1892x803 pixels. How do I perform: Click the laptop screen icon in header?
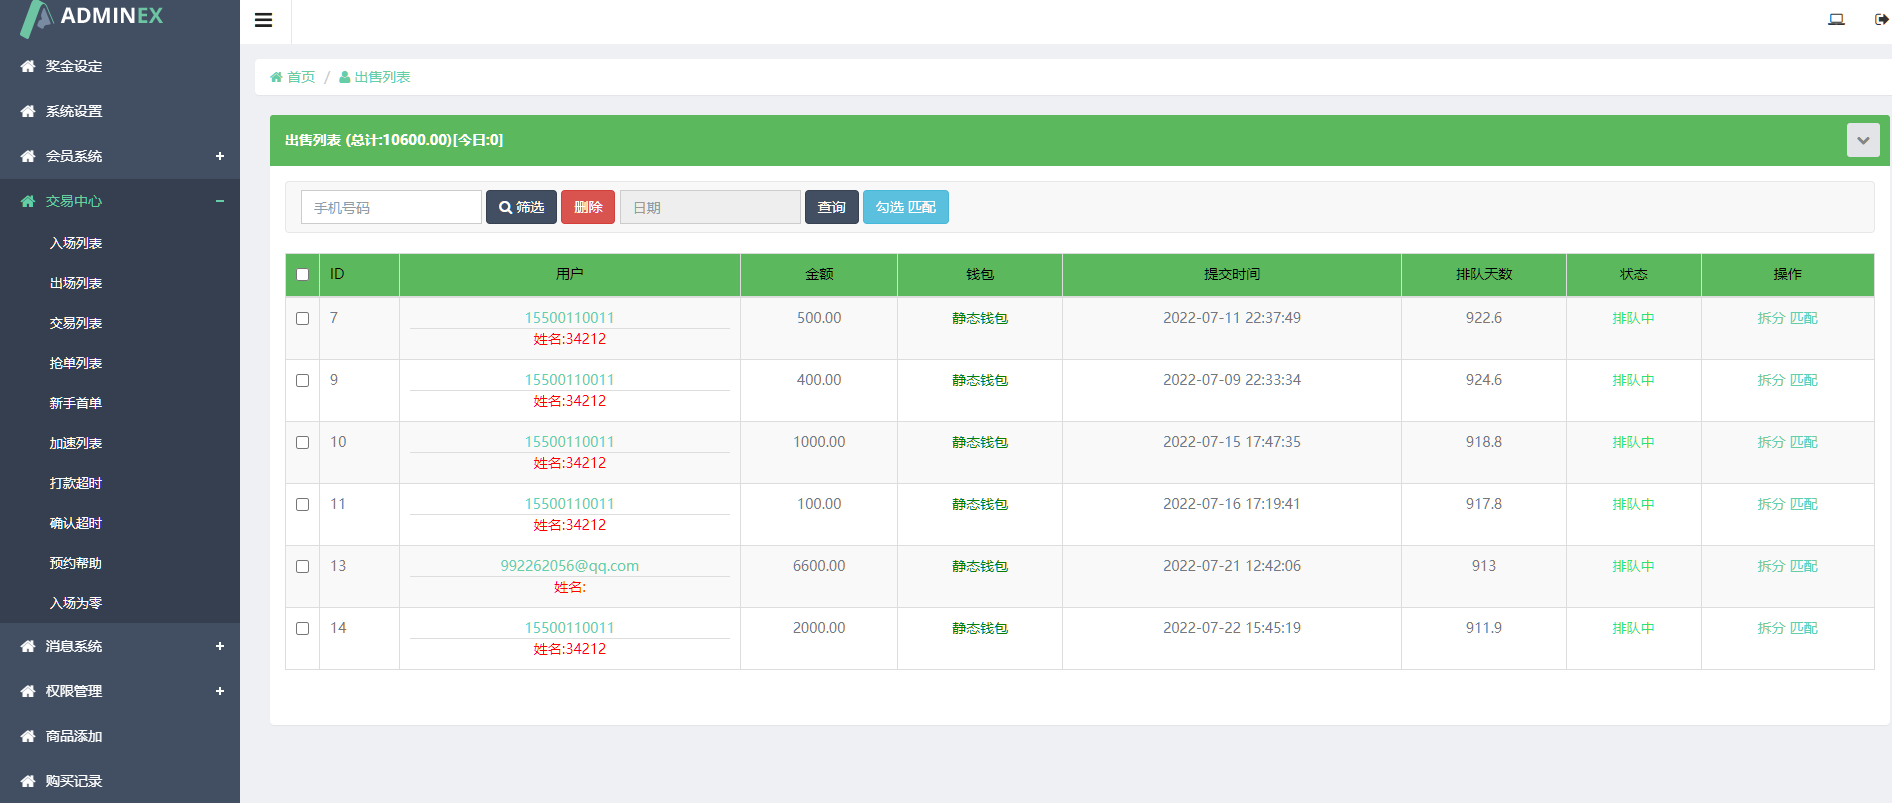tap(1836, 19)
